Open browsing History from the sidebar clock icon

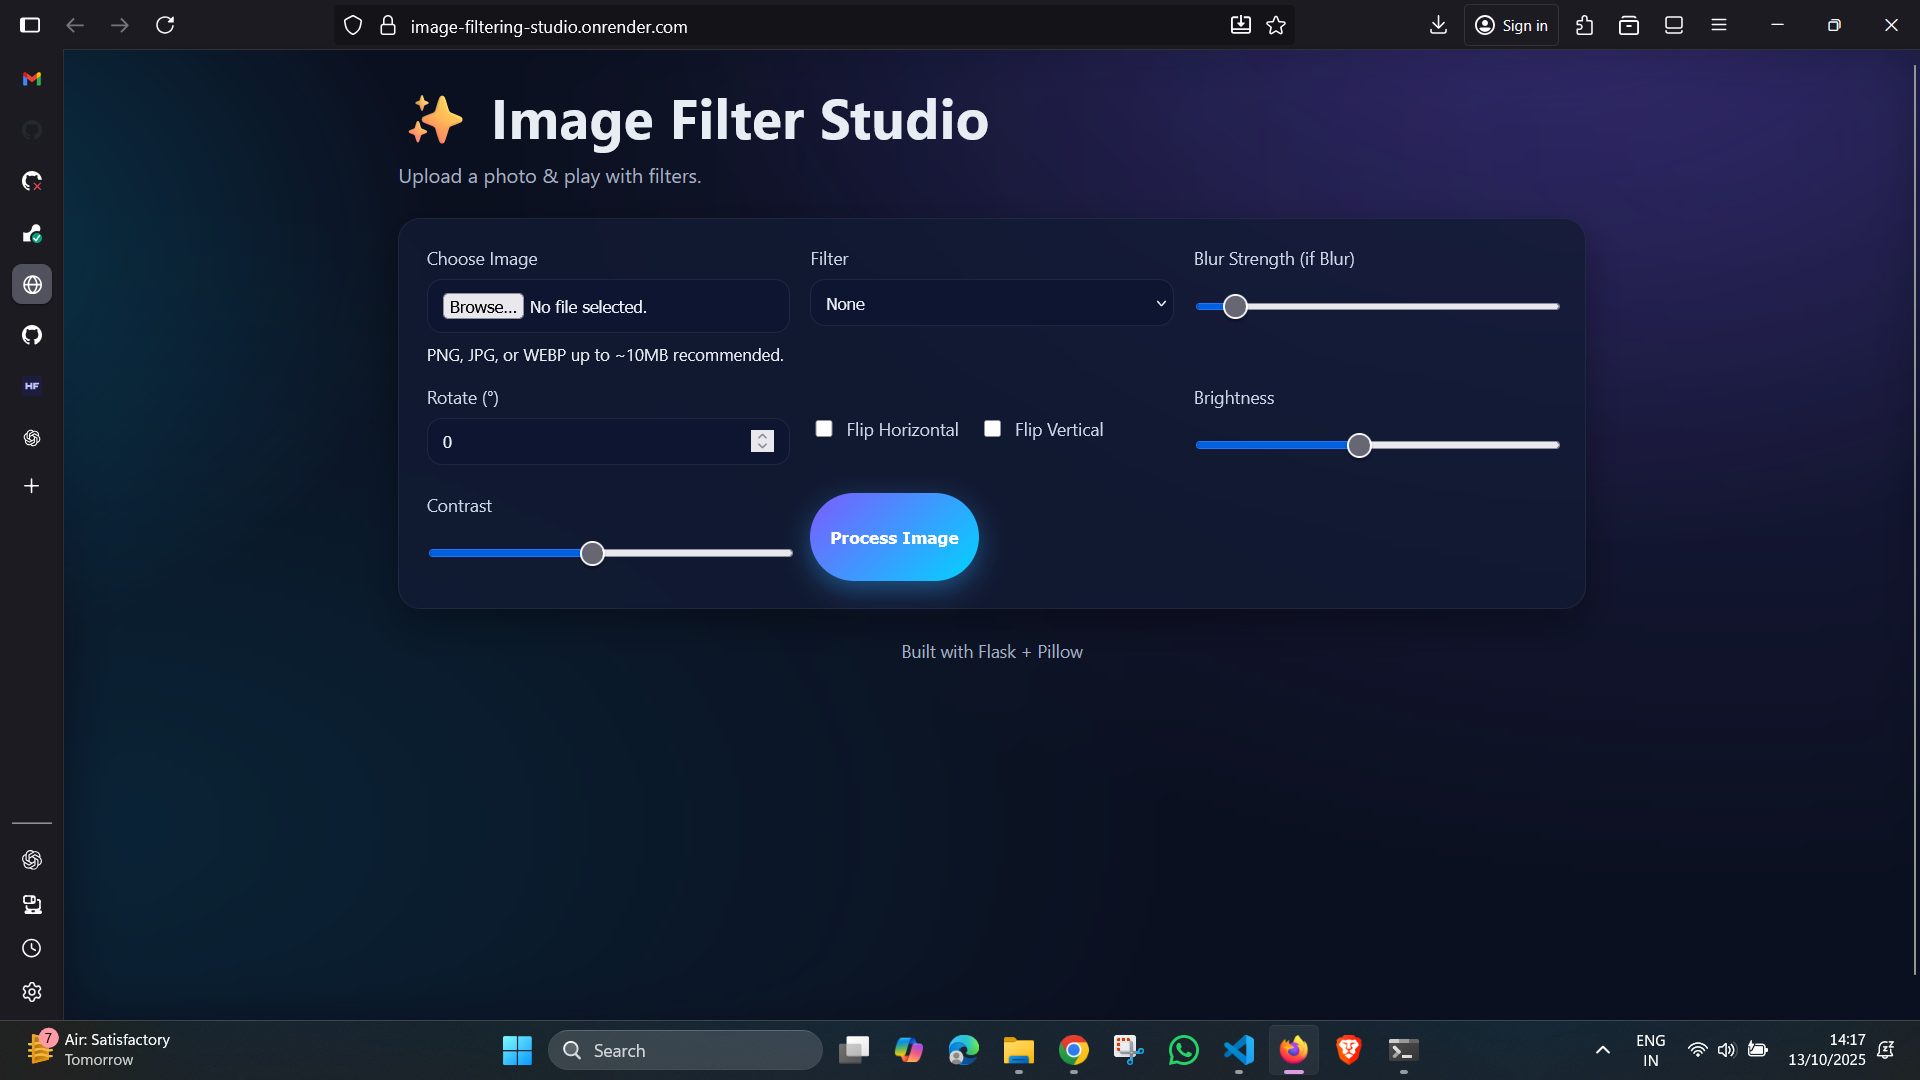31,948
